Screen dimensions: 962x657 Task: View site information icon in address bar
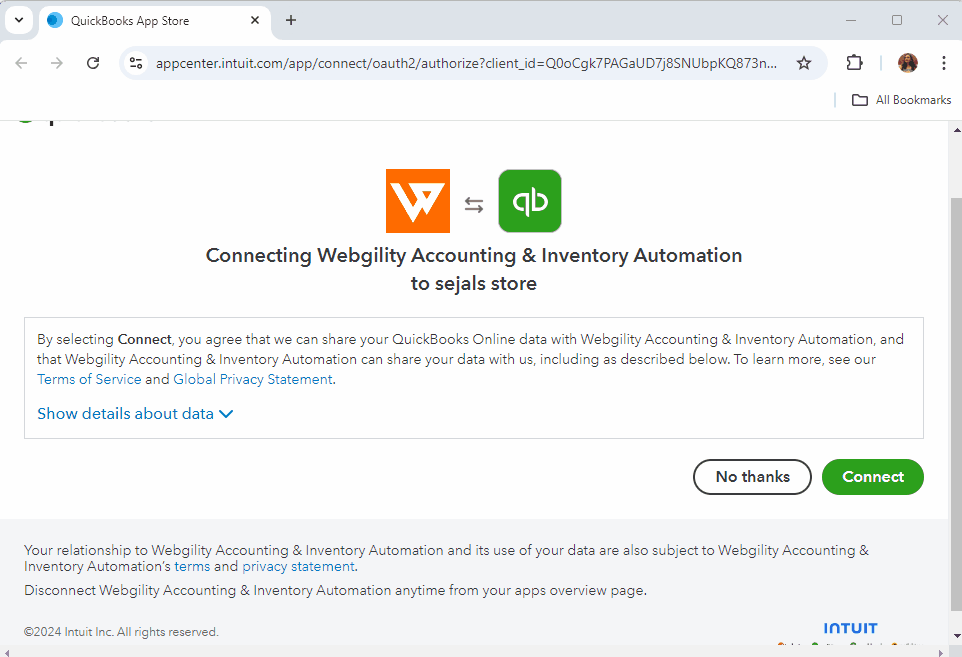(137, 63)
